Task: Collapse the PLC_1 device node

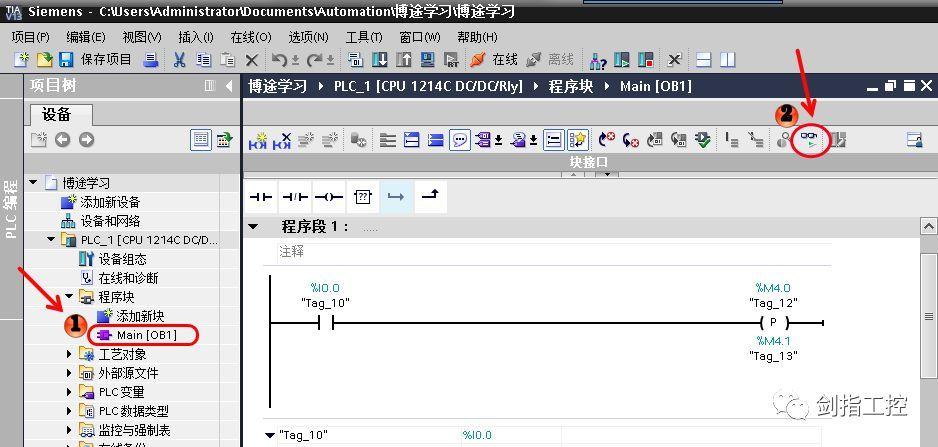Action: [51, 240]
